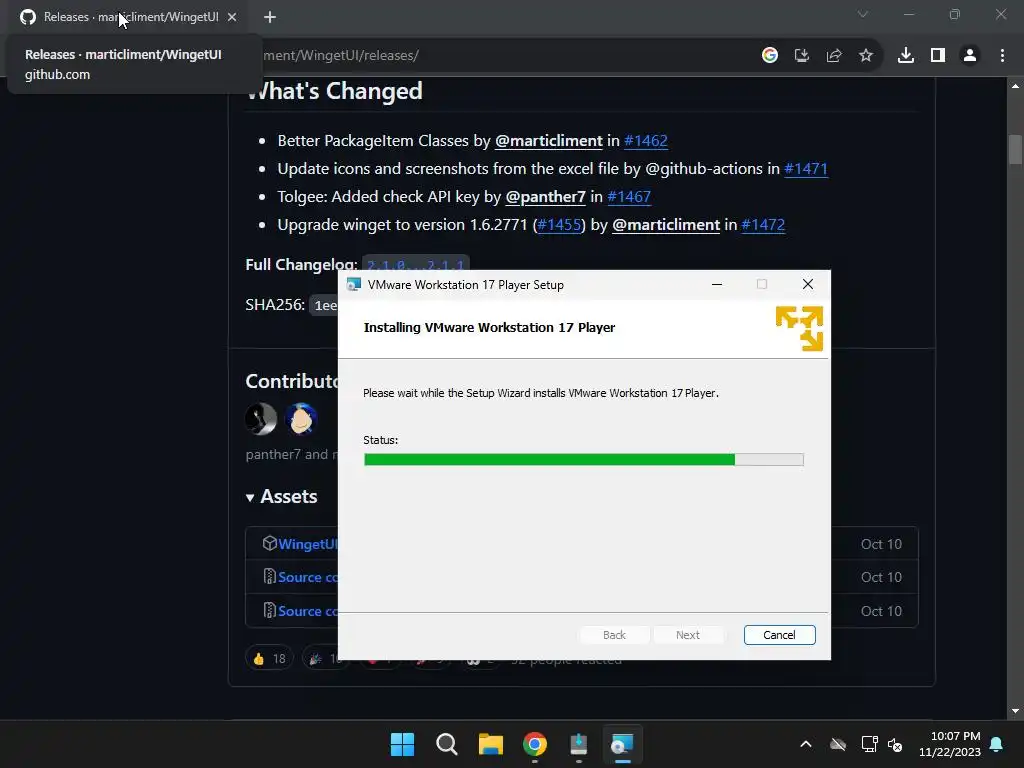
Task: Click second contributor avatar with blue hair
Action: pyautogui.click(x=301, y=419)
